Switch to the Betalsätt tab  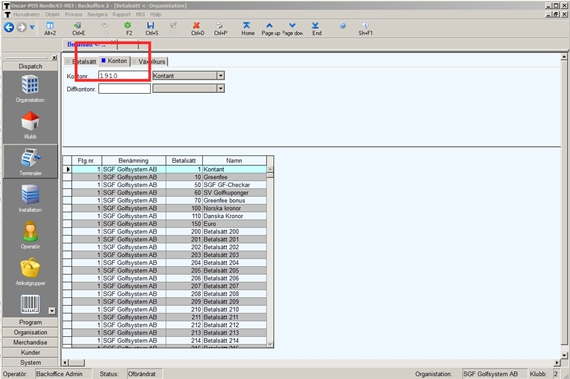click(x=81, y=61)
